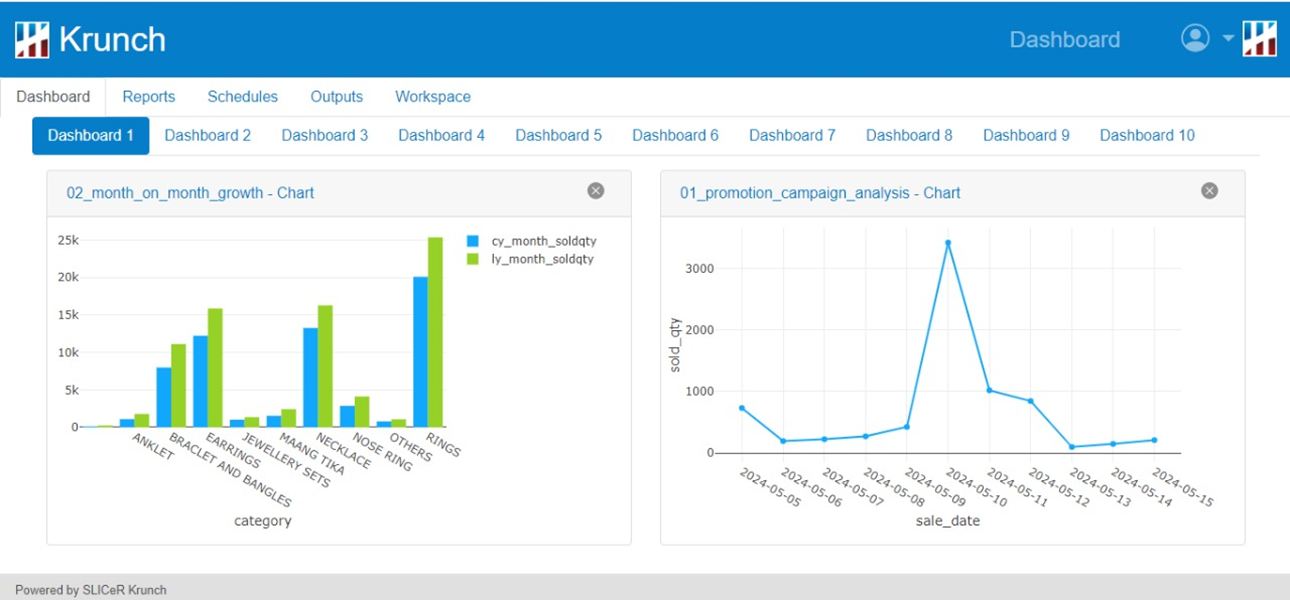Go to the Outputs tab
The height and width of the screenshot is (600, 1290).
point(337,97)
